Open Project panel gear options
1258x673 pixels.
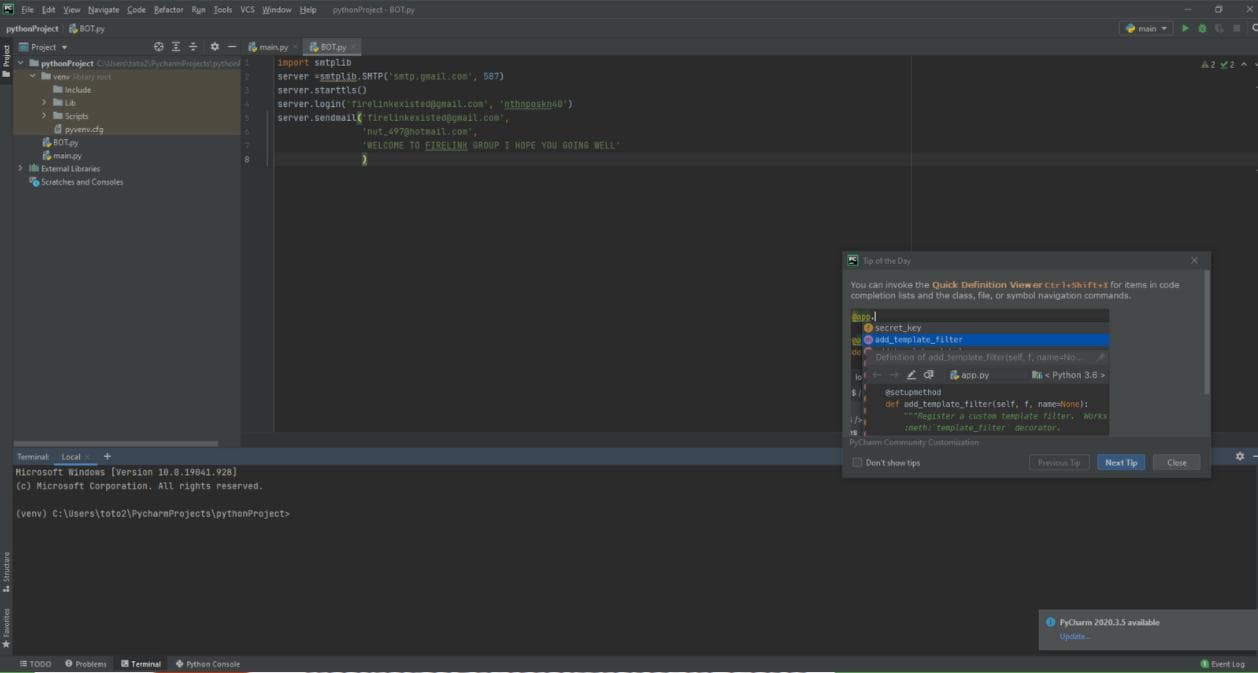coord(214,47)
